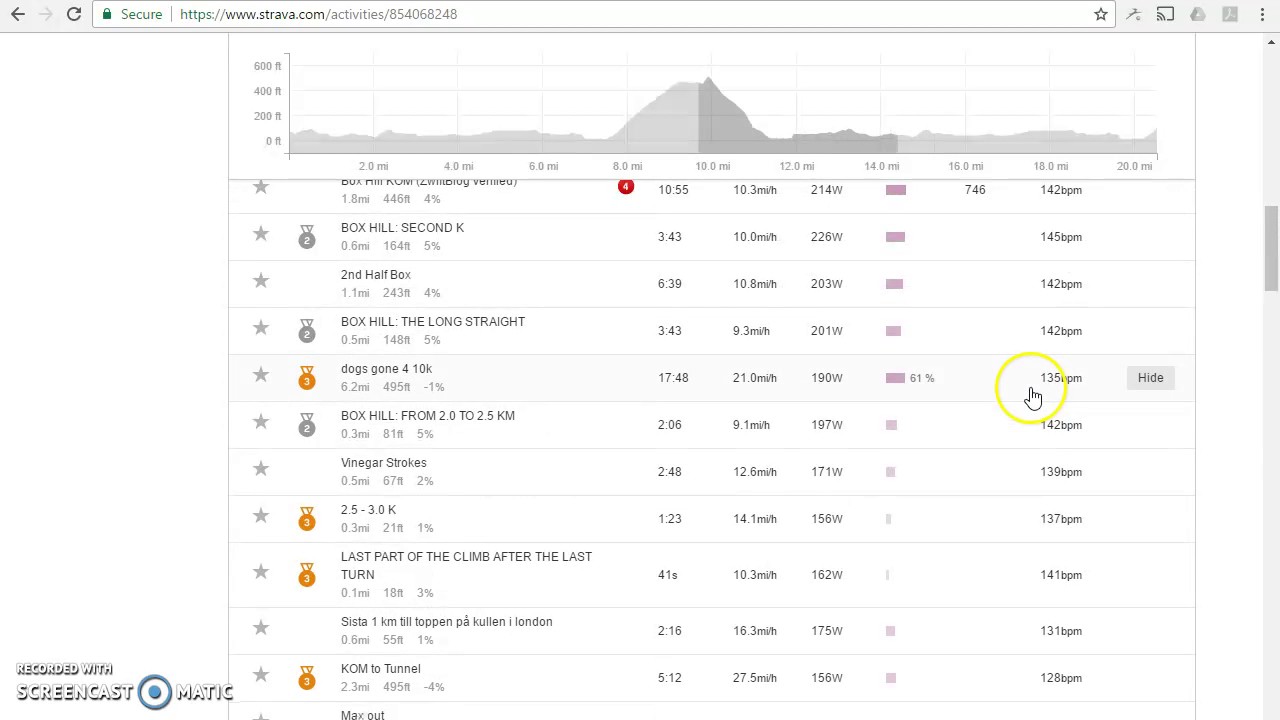Click bronze medal on dogs gone 4 10k

pyautogui.click(x=307, y=378)
